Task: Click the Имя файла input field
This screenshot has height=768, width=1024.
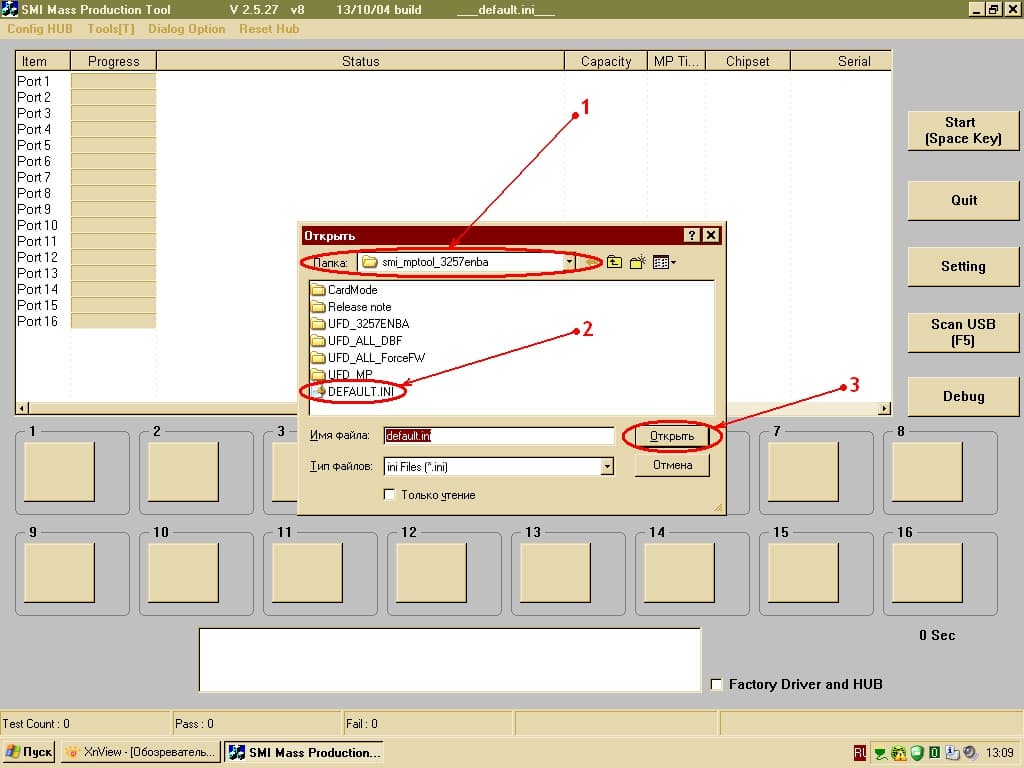Action: pos(499,436)
